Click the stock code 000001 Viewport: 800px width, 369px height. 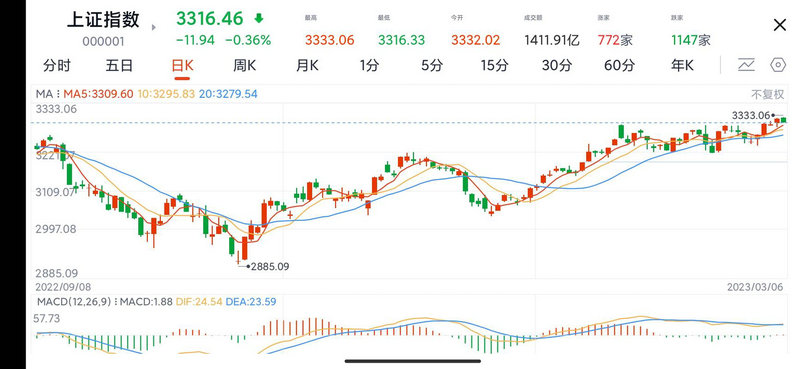(104, 41)
